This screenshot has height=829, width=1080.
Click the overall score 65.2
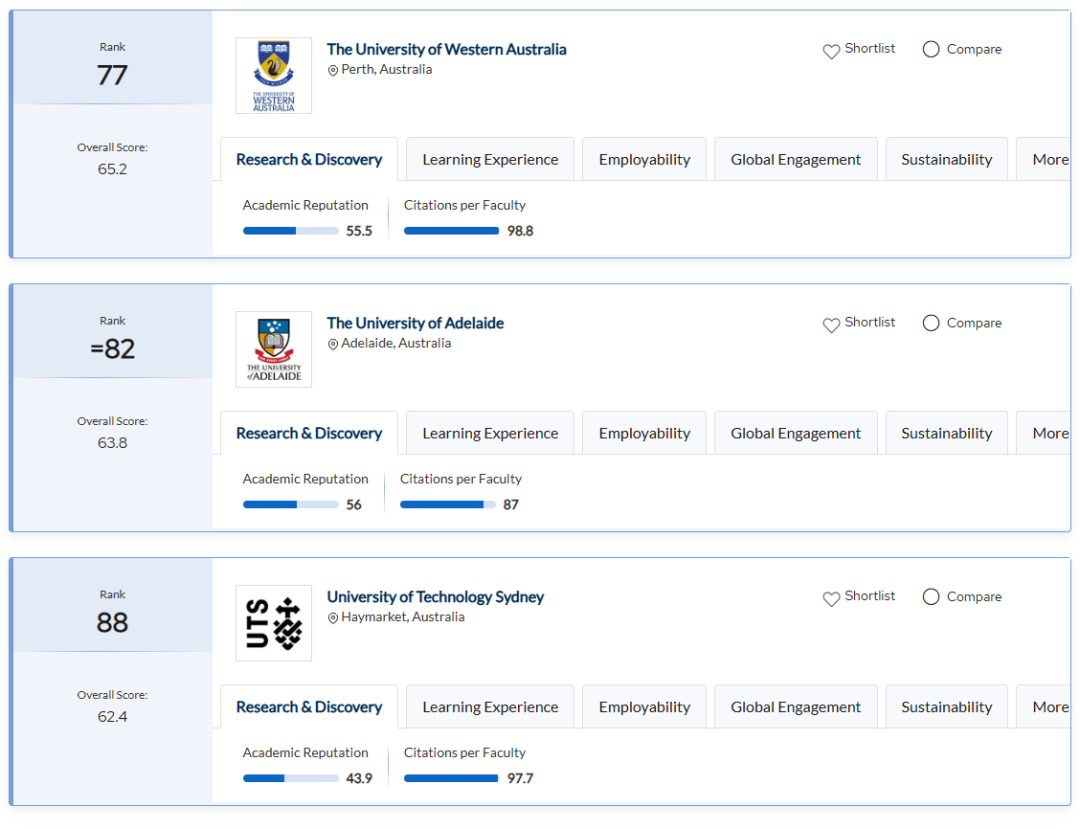coord(112,169)
